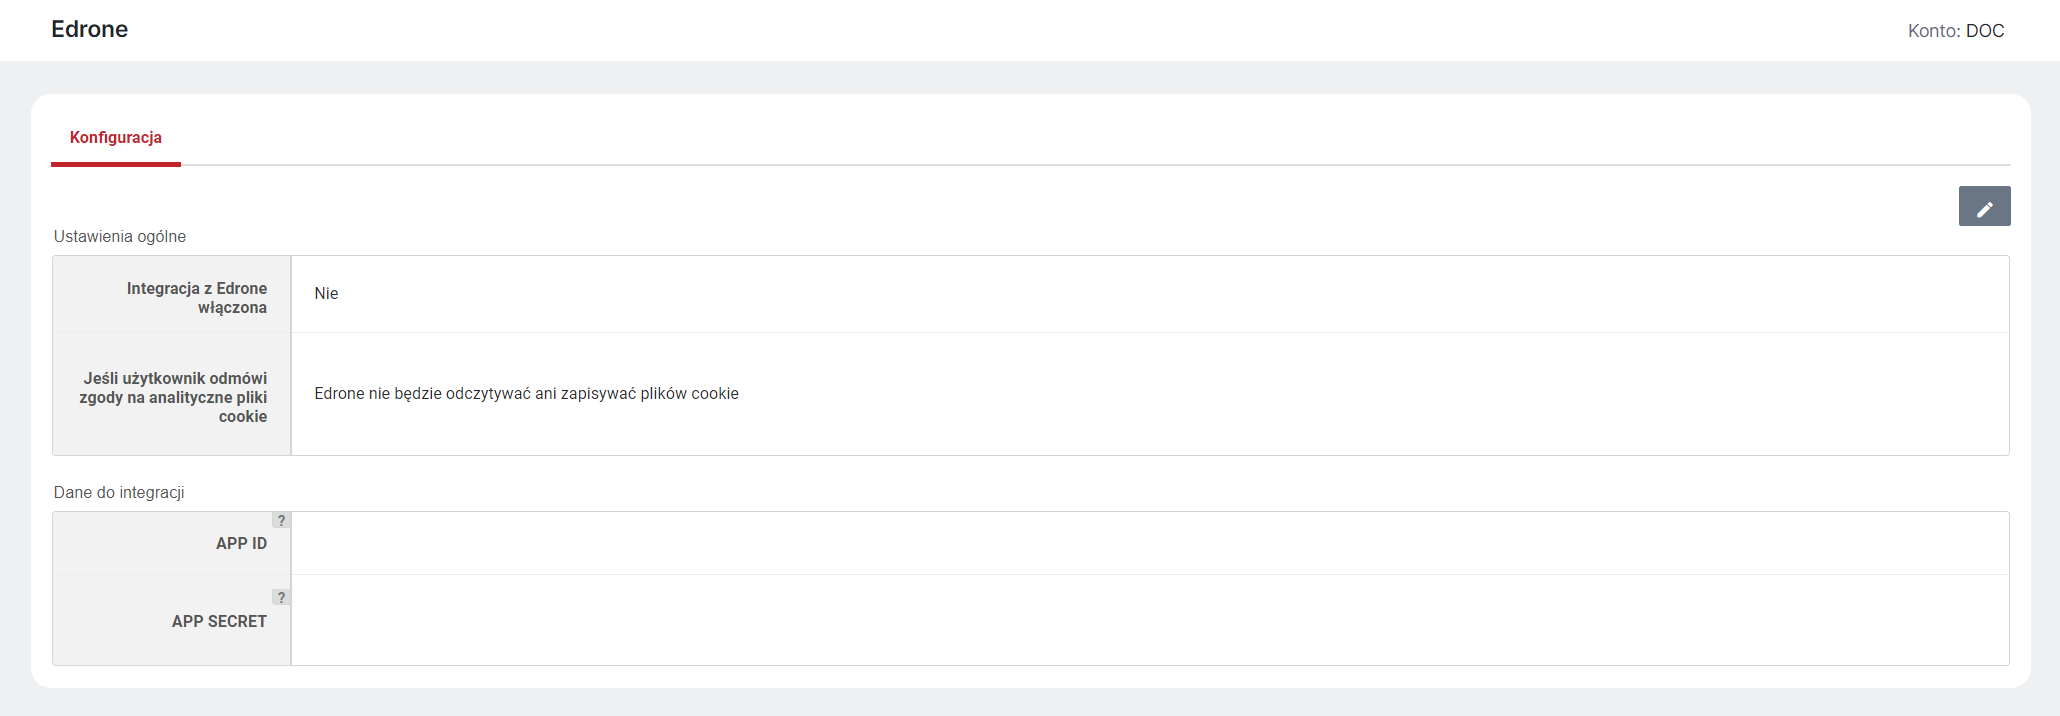The height and width of the screenshot is (716, 2060).
Task: Click the 'Integracja z Edrone' row's value cell
Action: click(1150, 294)
